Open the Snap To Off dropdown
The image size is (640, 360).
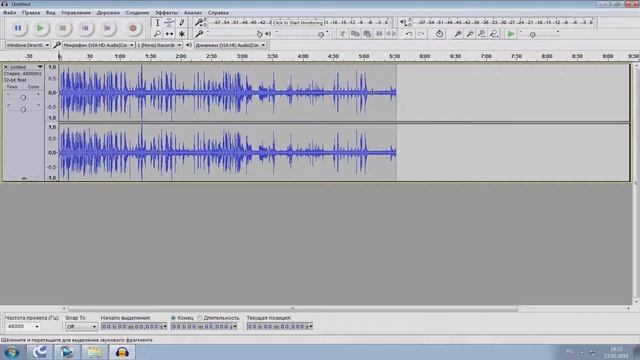(x=81, y=327)
